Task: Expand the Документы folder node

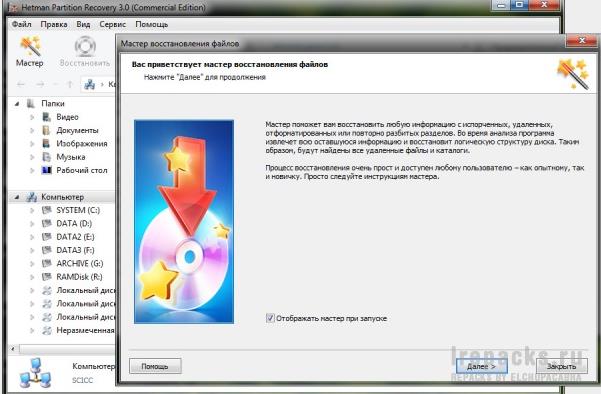Action: [32, 130]
